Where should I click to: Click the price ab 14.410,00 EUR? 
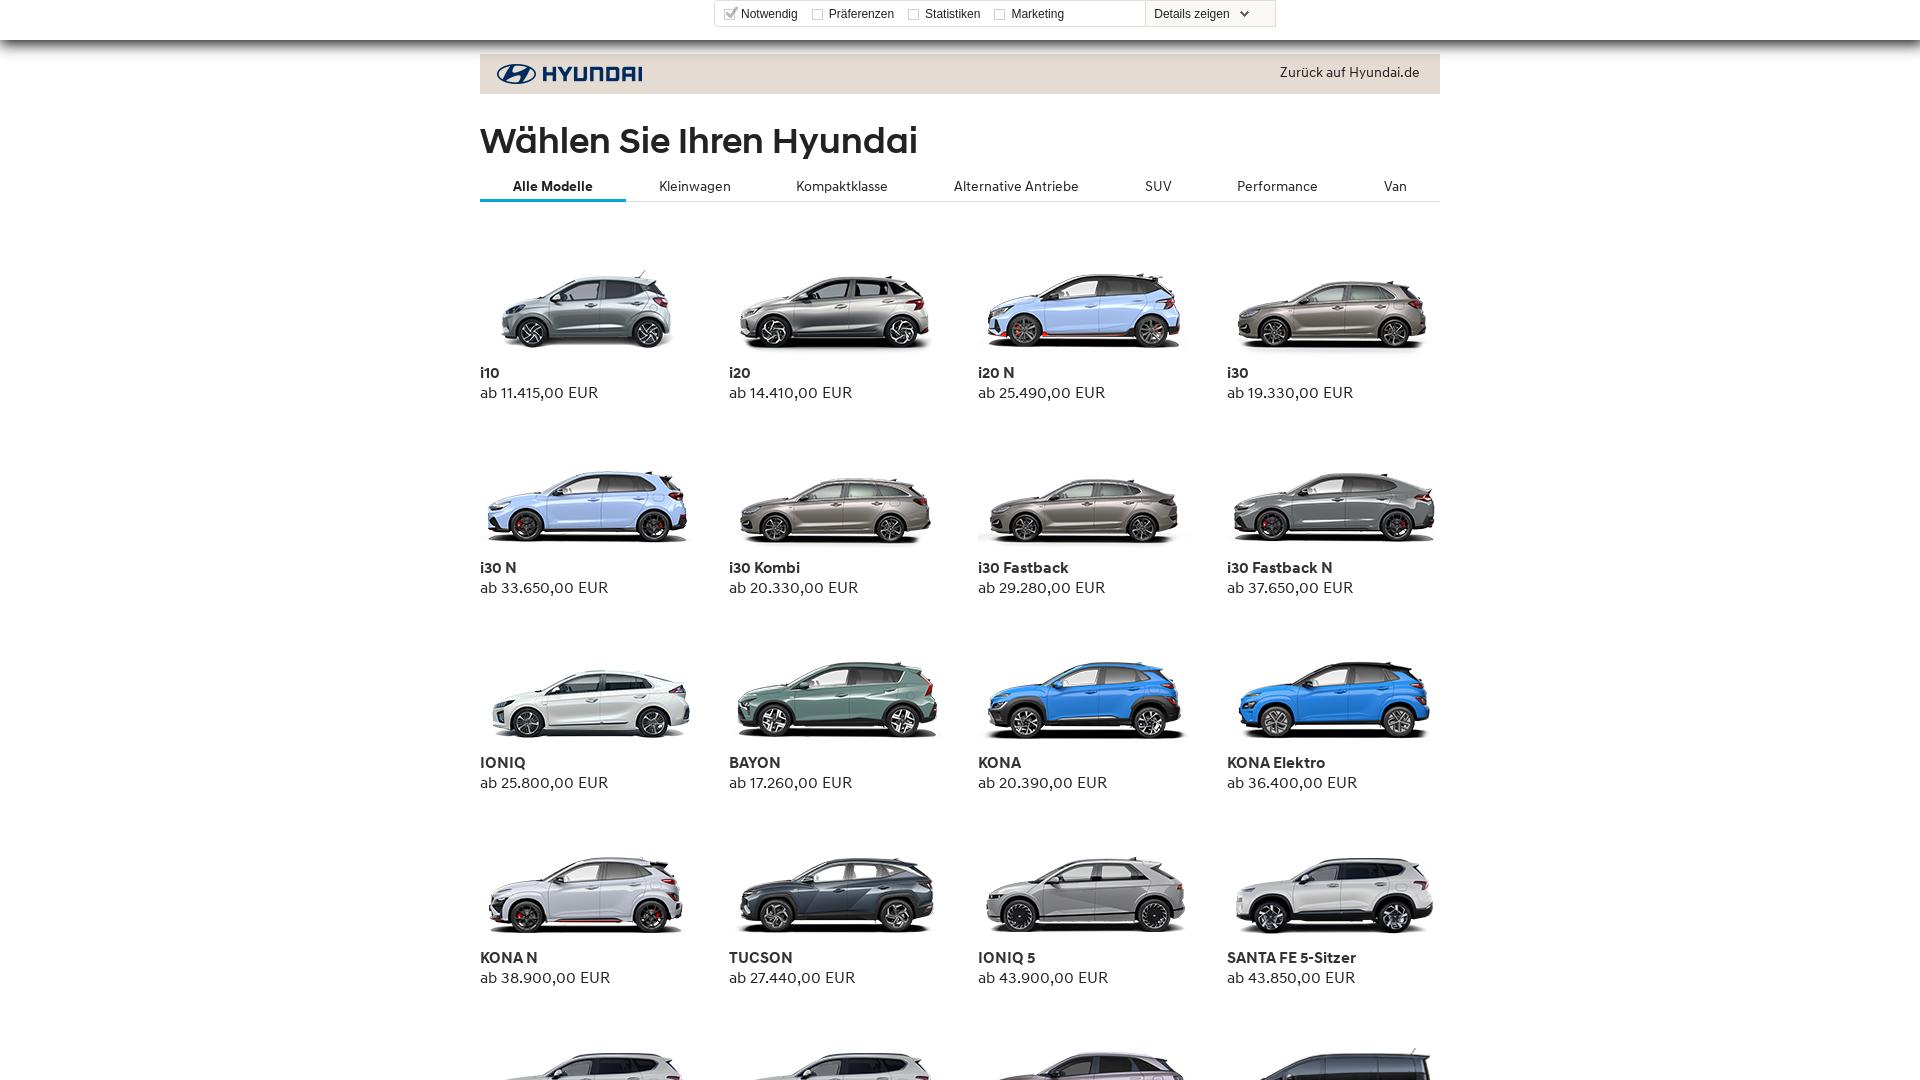coord(791,393)
